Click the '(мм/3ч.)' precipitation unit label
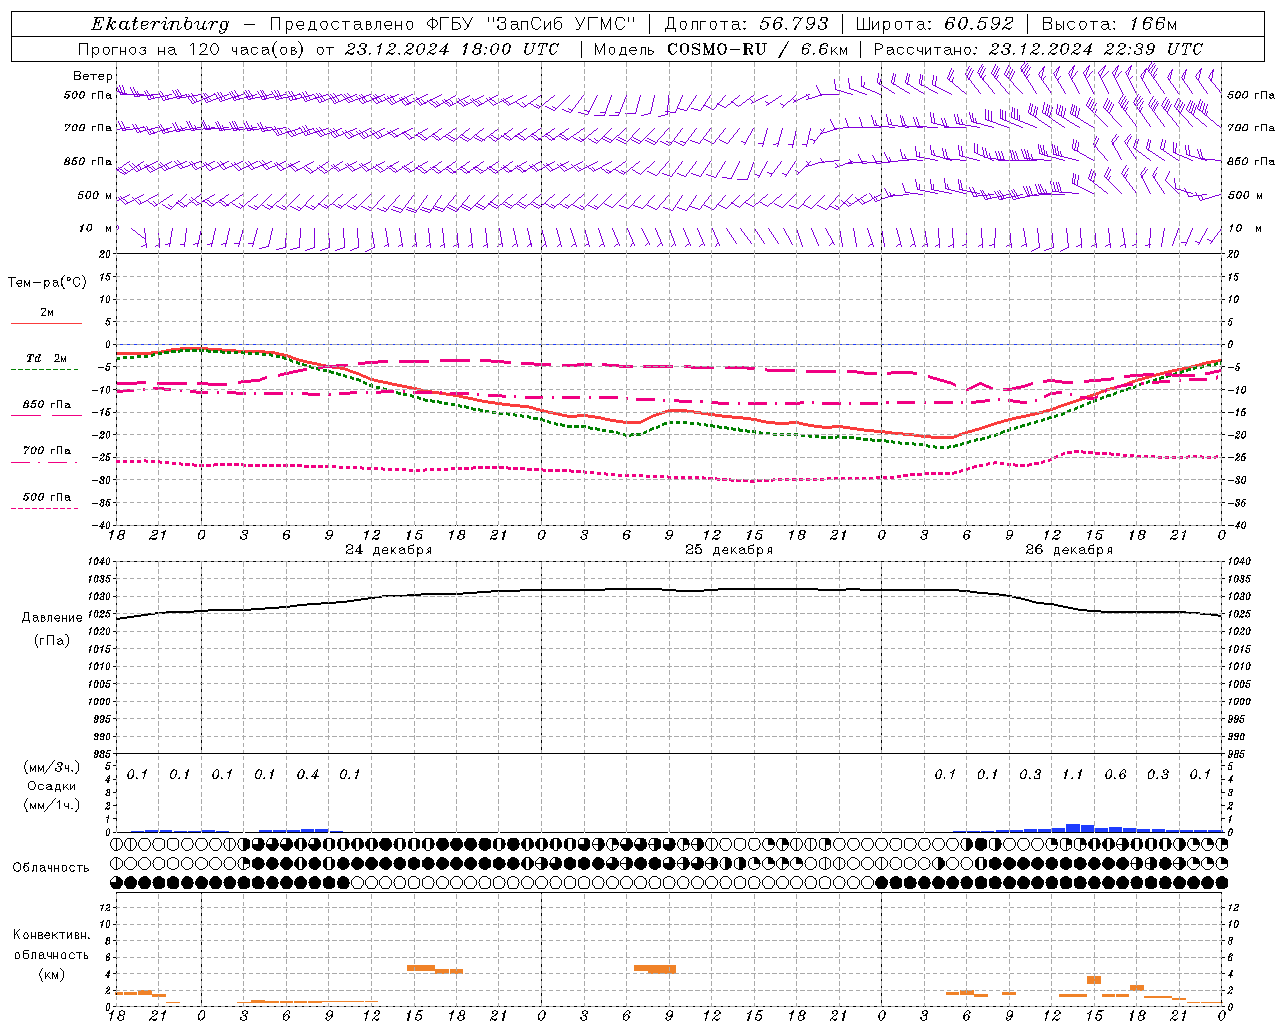Viewport: 1280px width, 1024px height. (x=52, y=767)
